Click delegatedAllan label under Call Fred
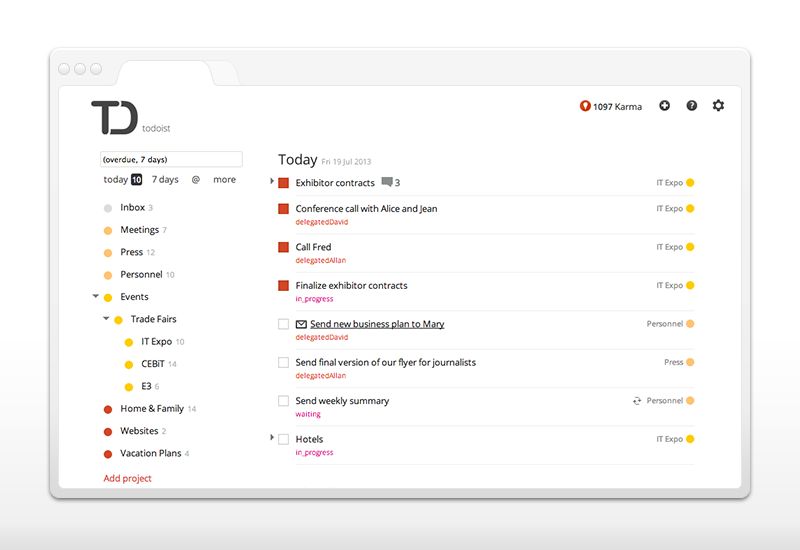800x550 pixels. [320, 260]
